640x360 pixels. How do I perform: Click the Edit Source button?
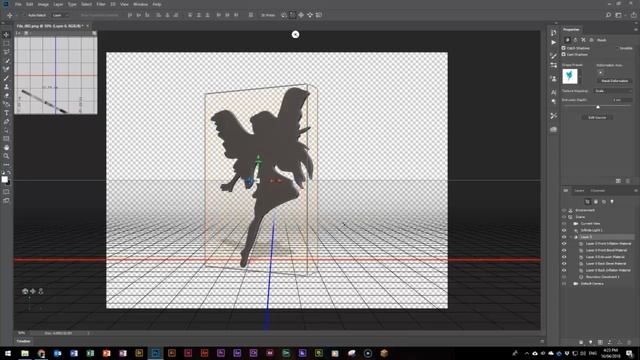tap(597, 118)
